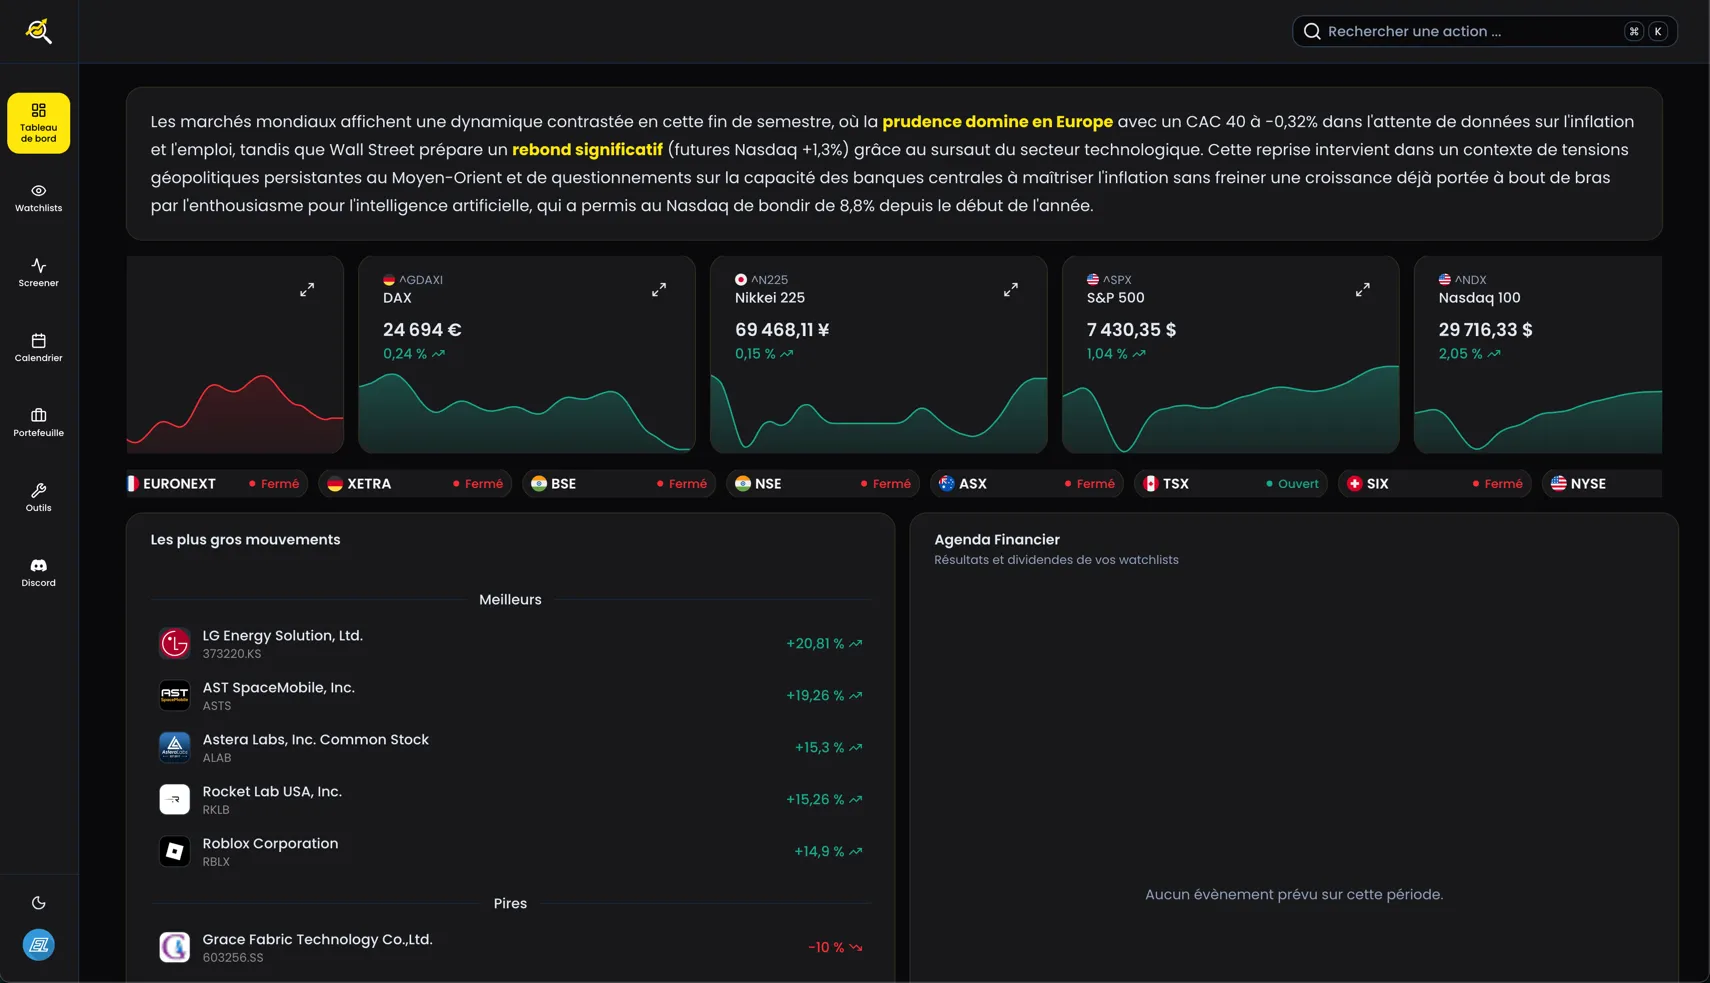The height and width of the screenshot is (983, 1710).
Task: Click the US flag icon beside ^NDX
Action: 1445,280
